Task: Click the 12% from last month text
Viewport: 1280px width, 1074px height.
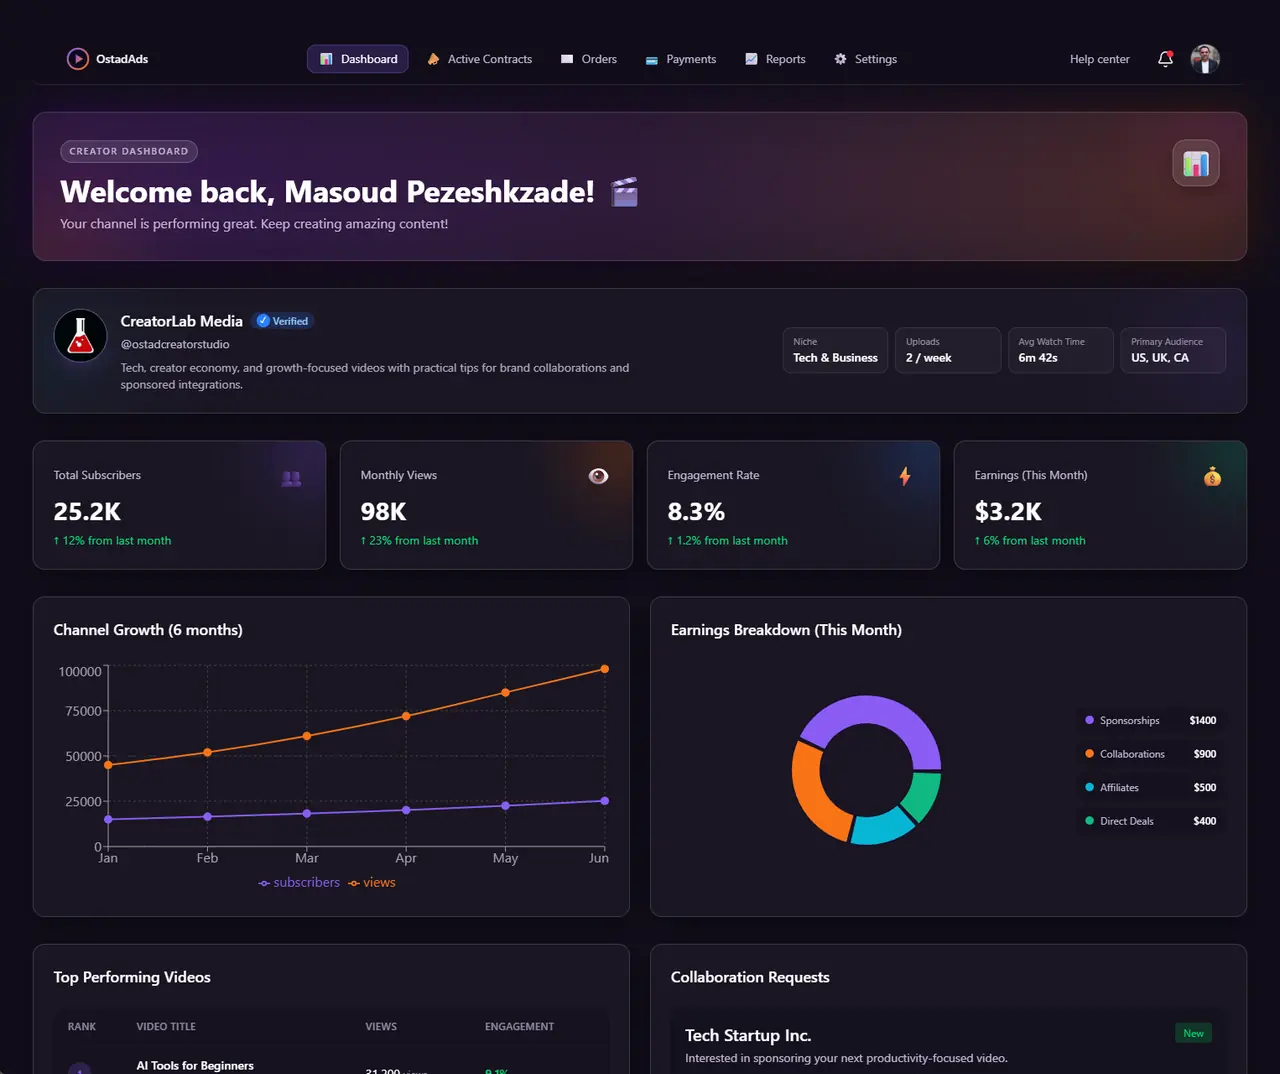Action: click(112, 541)
